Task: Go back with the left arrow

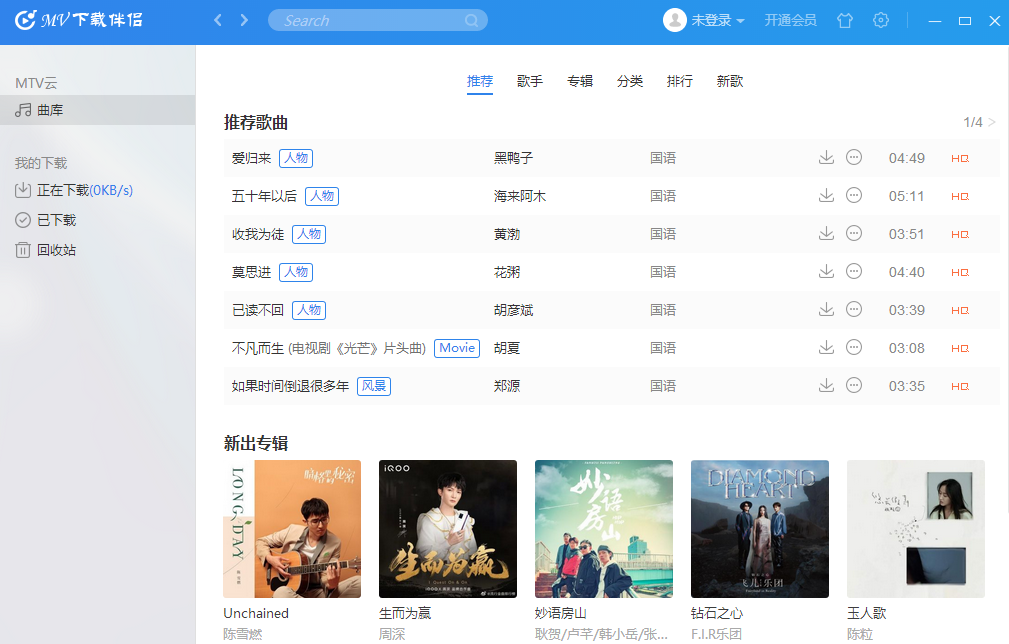Action: (x=218, y=20)
